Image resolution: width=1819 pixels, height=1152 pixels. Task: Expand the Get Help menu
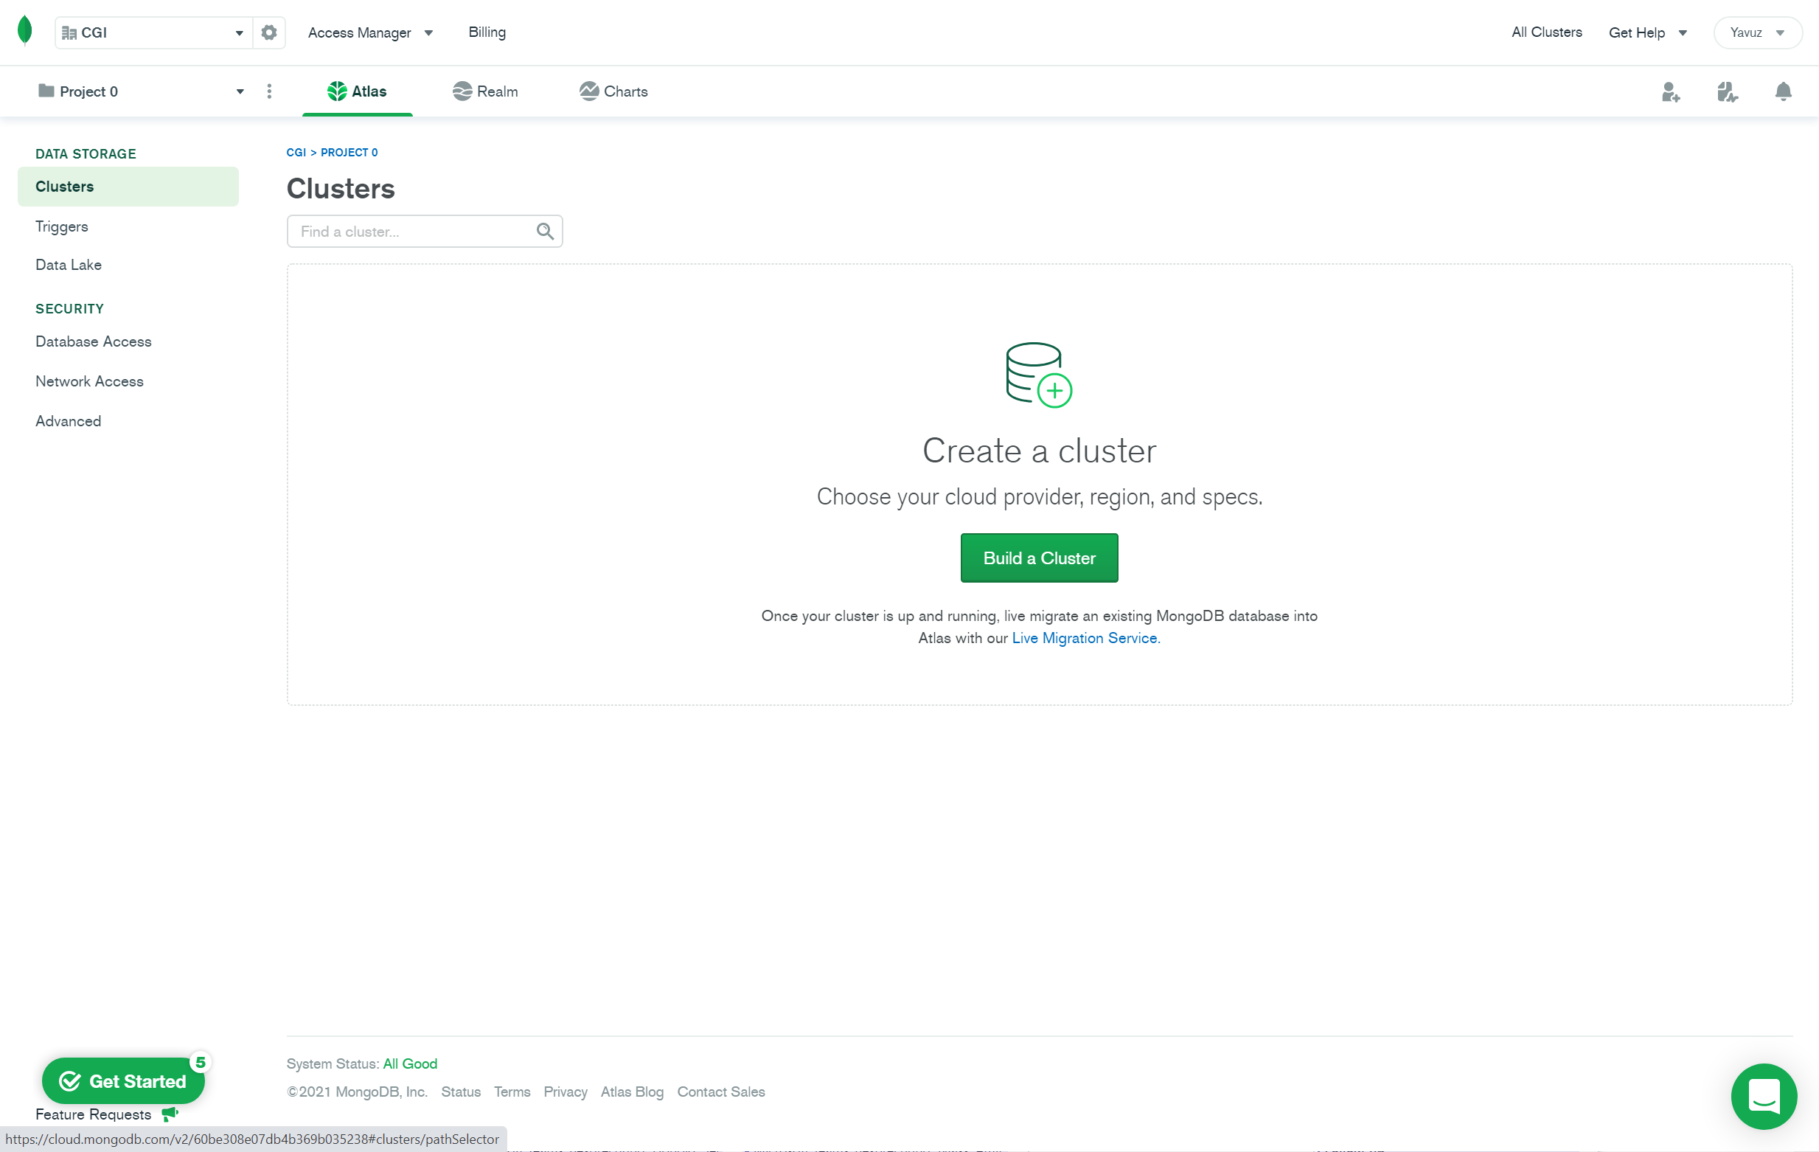[x=1647, y=32]
